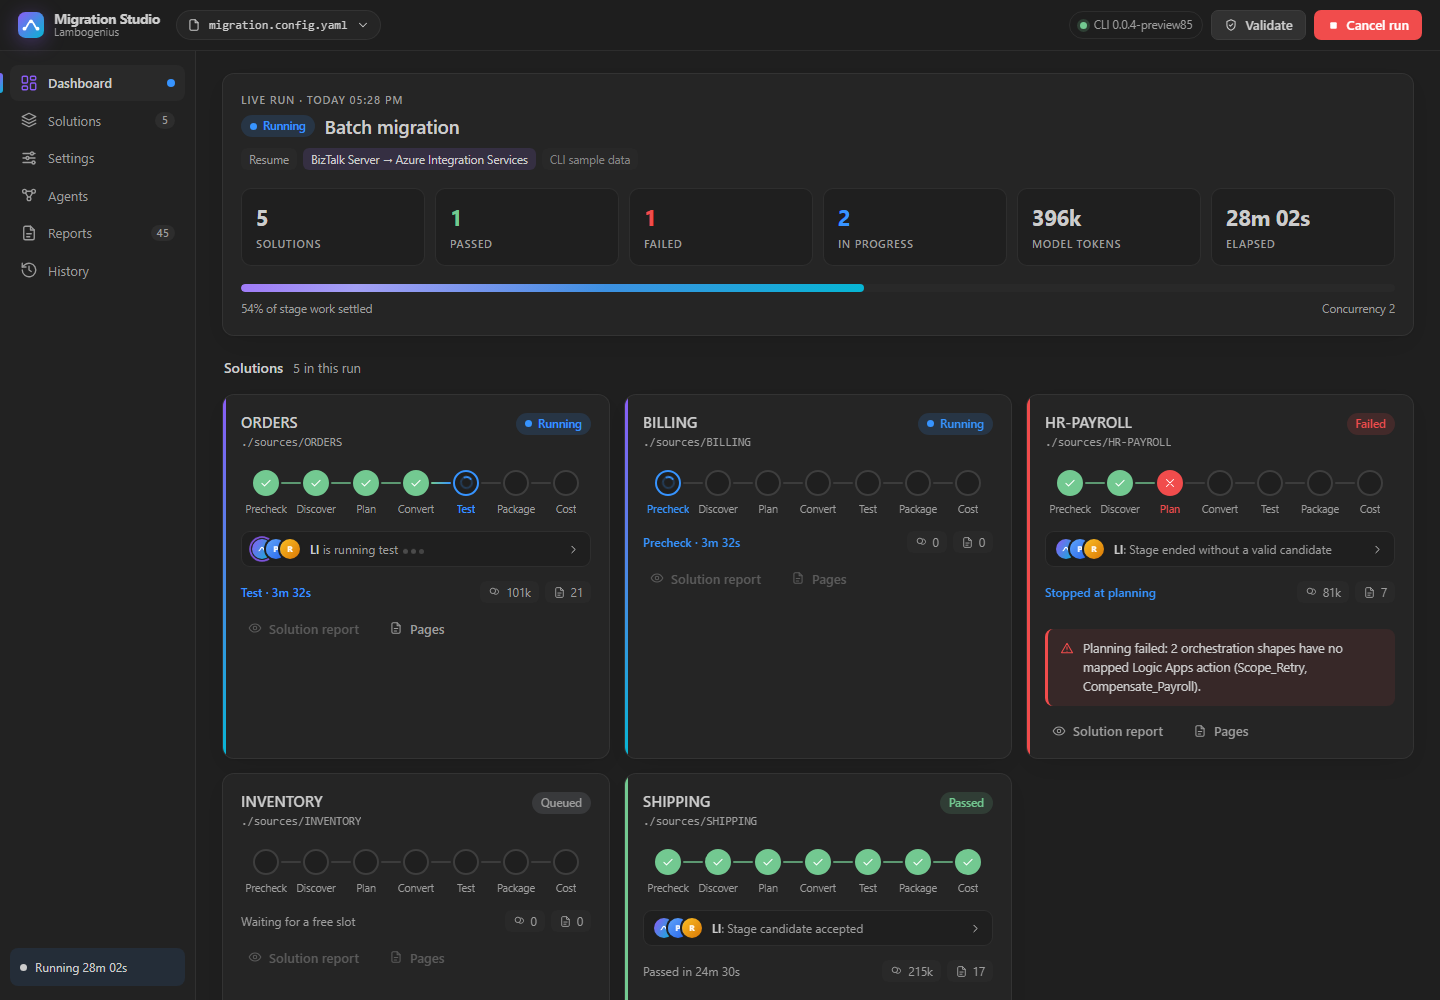Click the CLI 0.0.4-preview85 version badge
This screenshot has width=1440, height=1000.
[x=1136, y=25]
